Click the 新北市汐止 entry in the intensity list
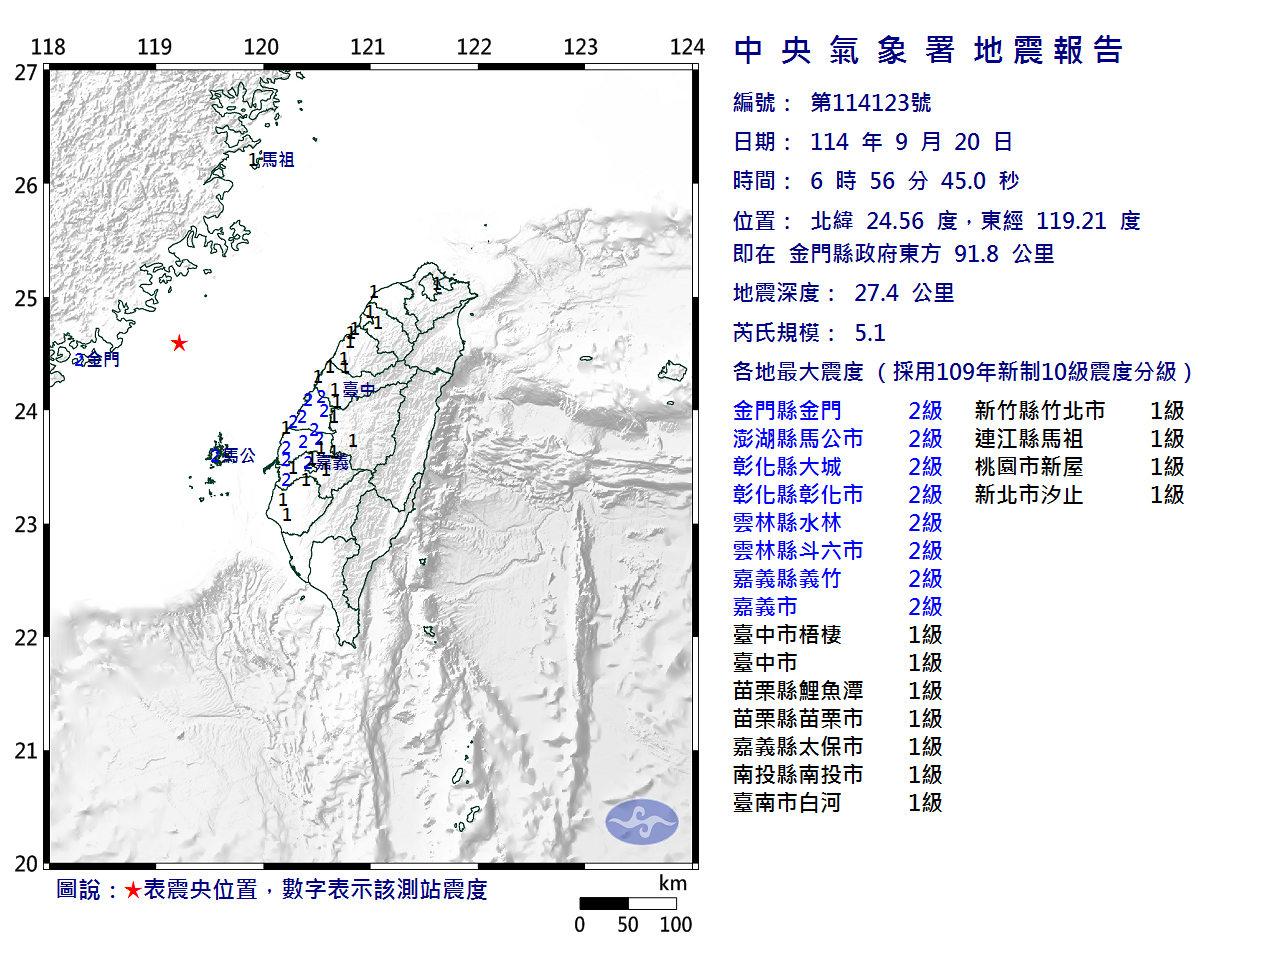The image size is (1280, 960). [x=1028, y=495]
